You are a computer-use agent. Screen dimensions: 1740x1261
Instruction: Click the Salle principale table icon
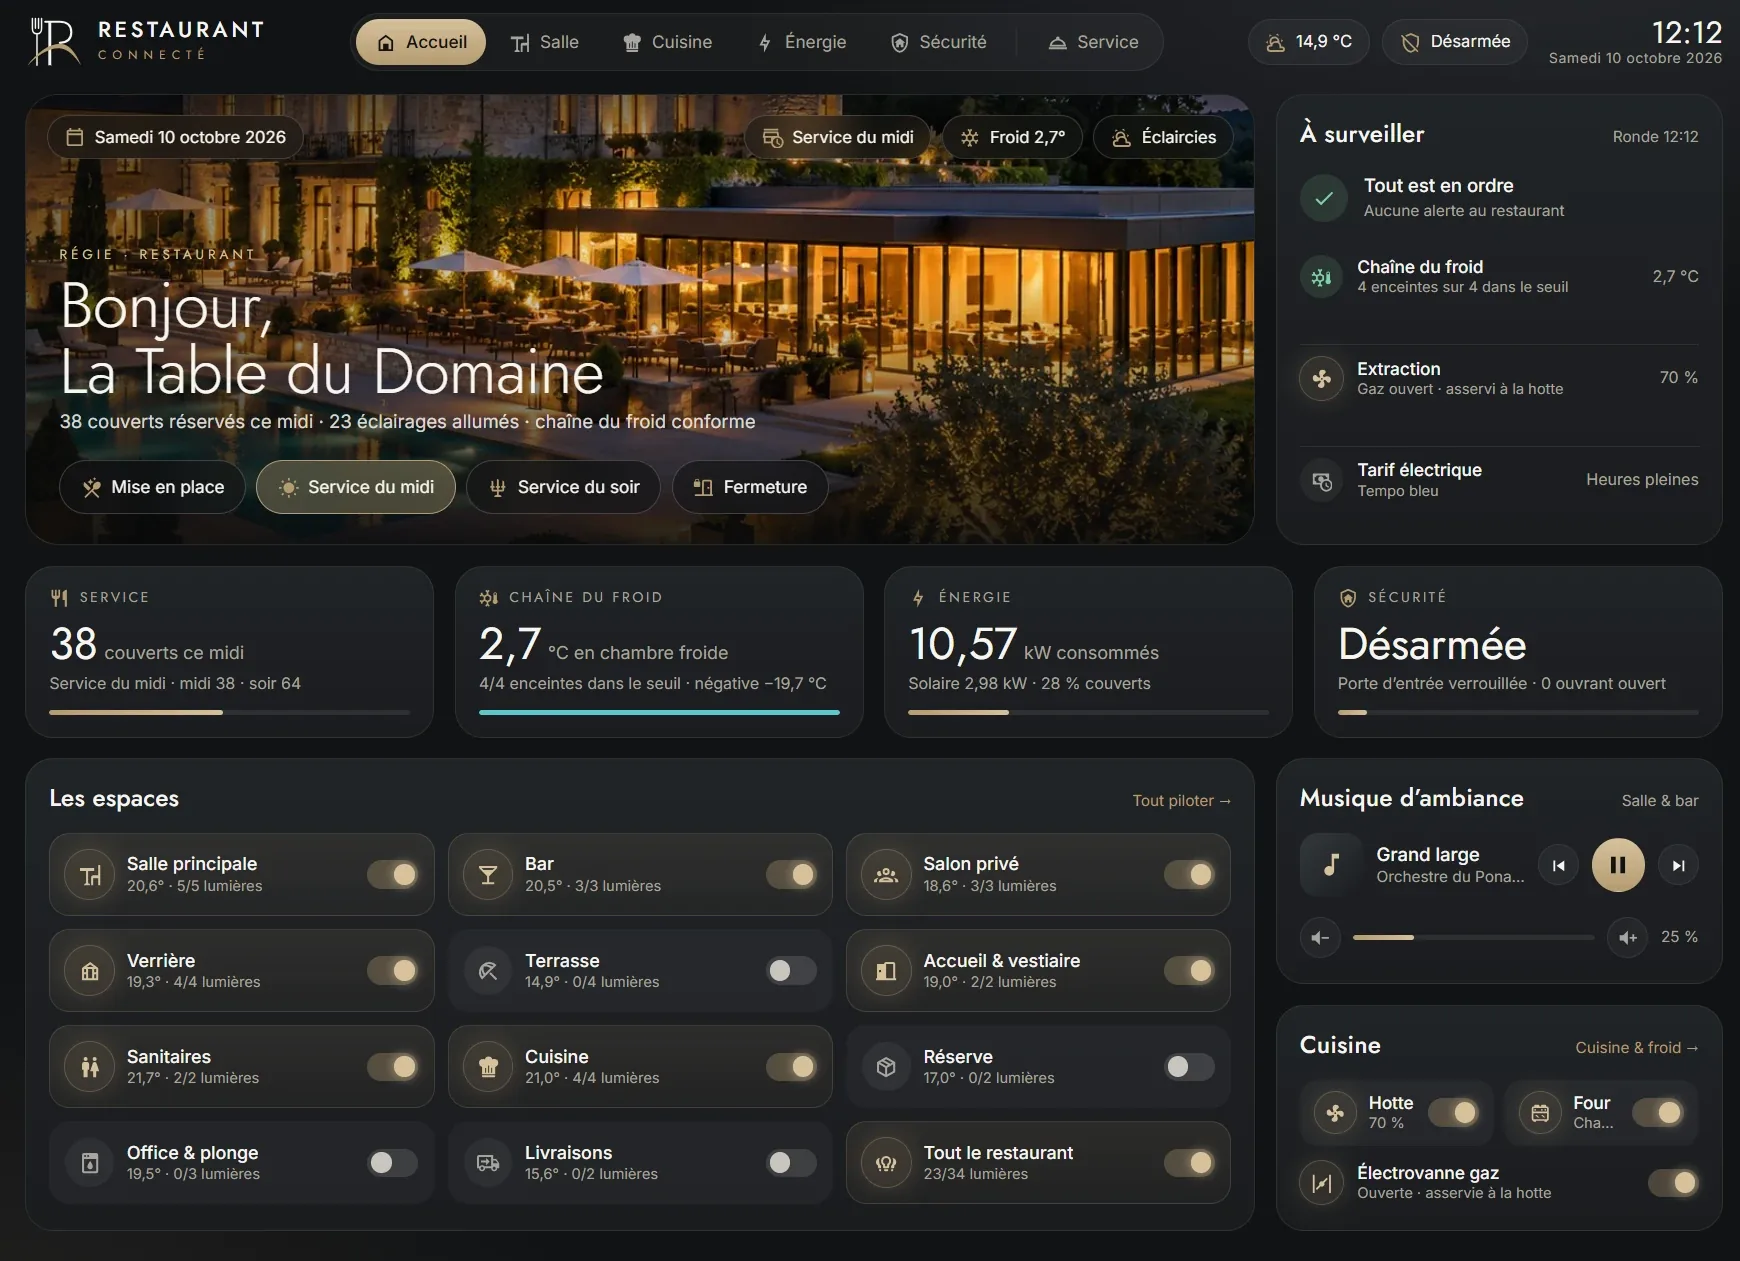[x=90, y=875]
